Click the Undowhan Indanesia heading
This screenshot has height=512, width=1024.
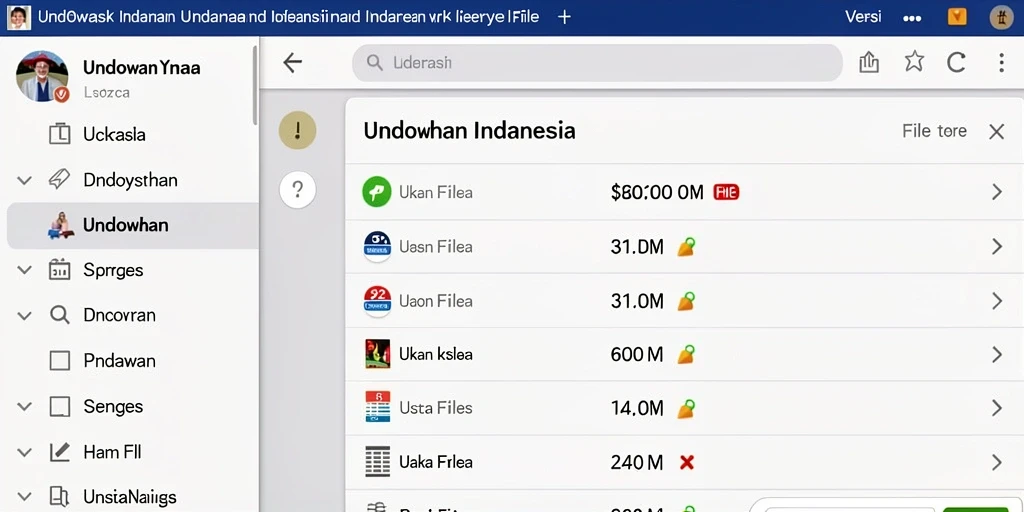coord(469,131)
